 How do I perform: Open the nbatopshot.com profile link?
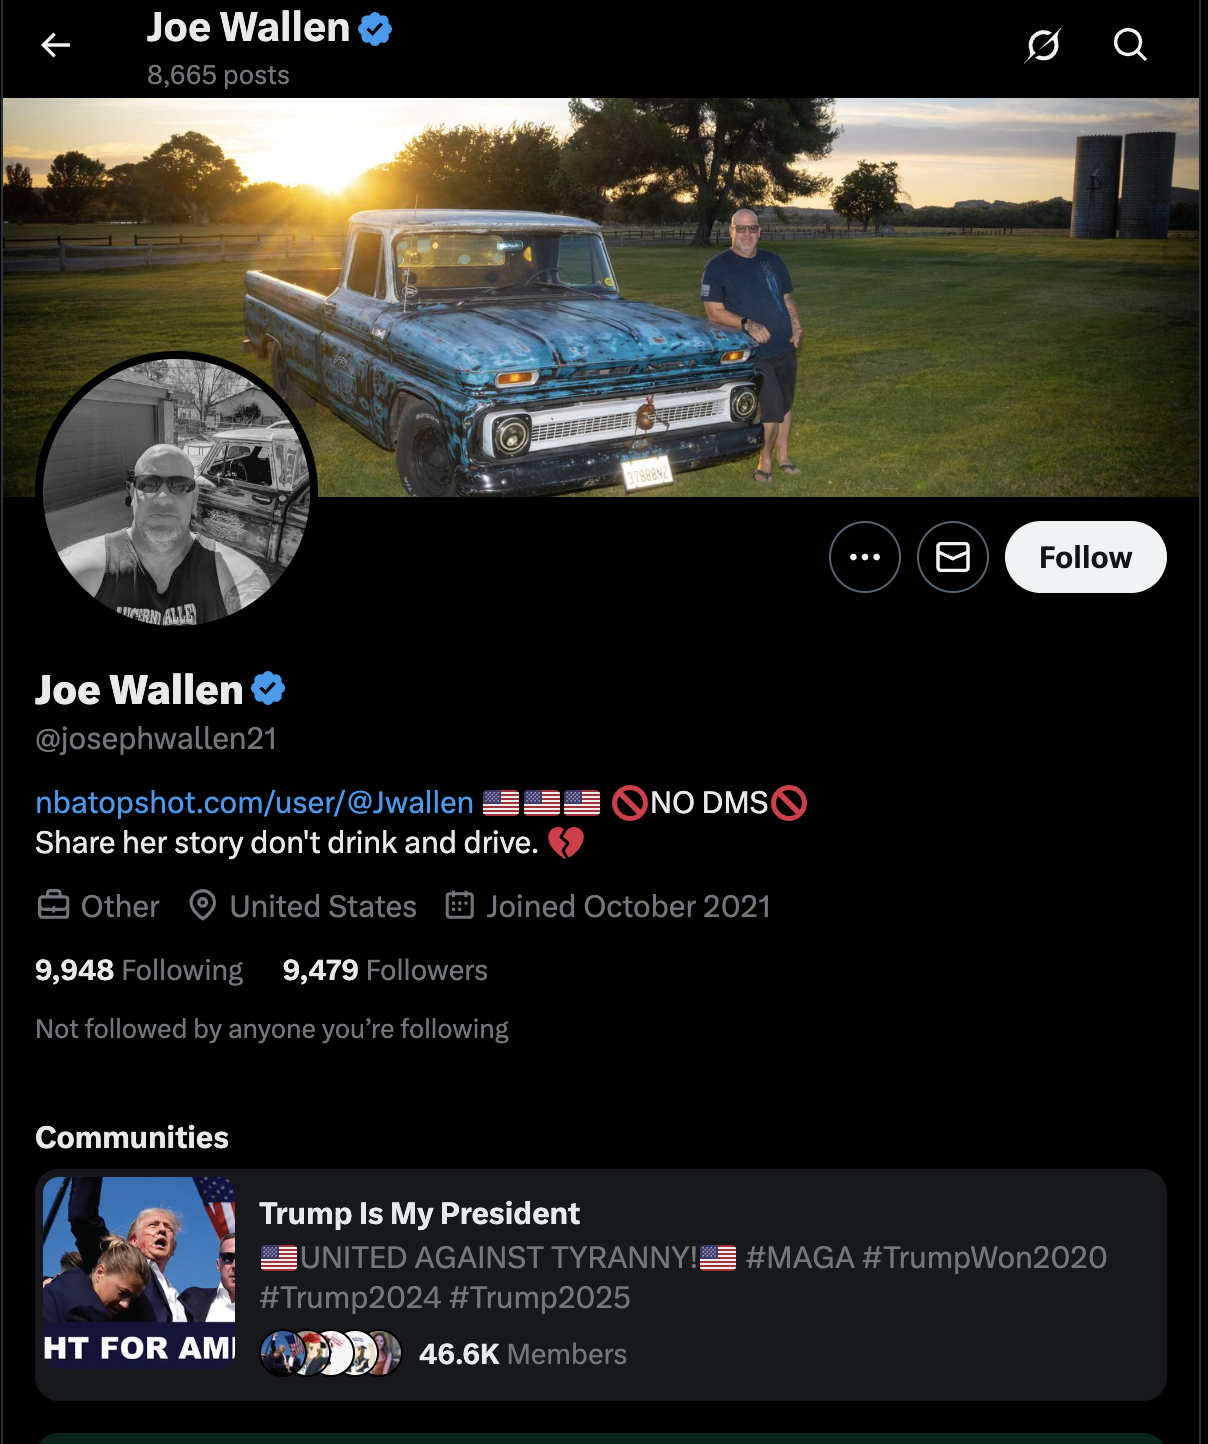[x=254, y=802]
